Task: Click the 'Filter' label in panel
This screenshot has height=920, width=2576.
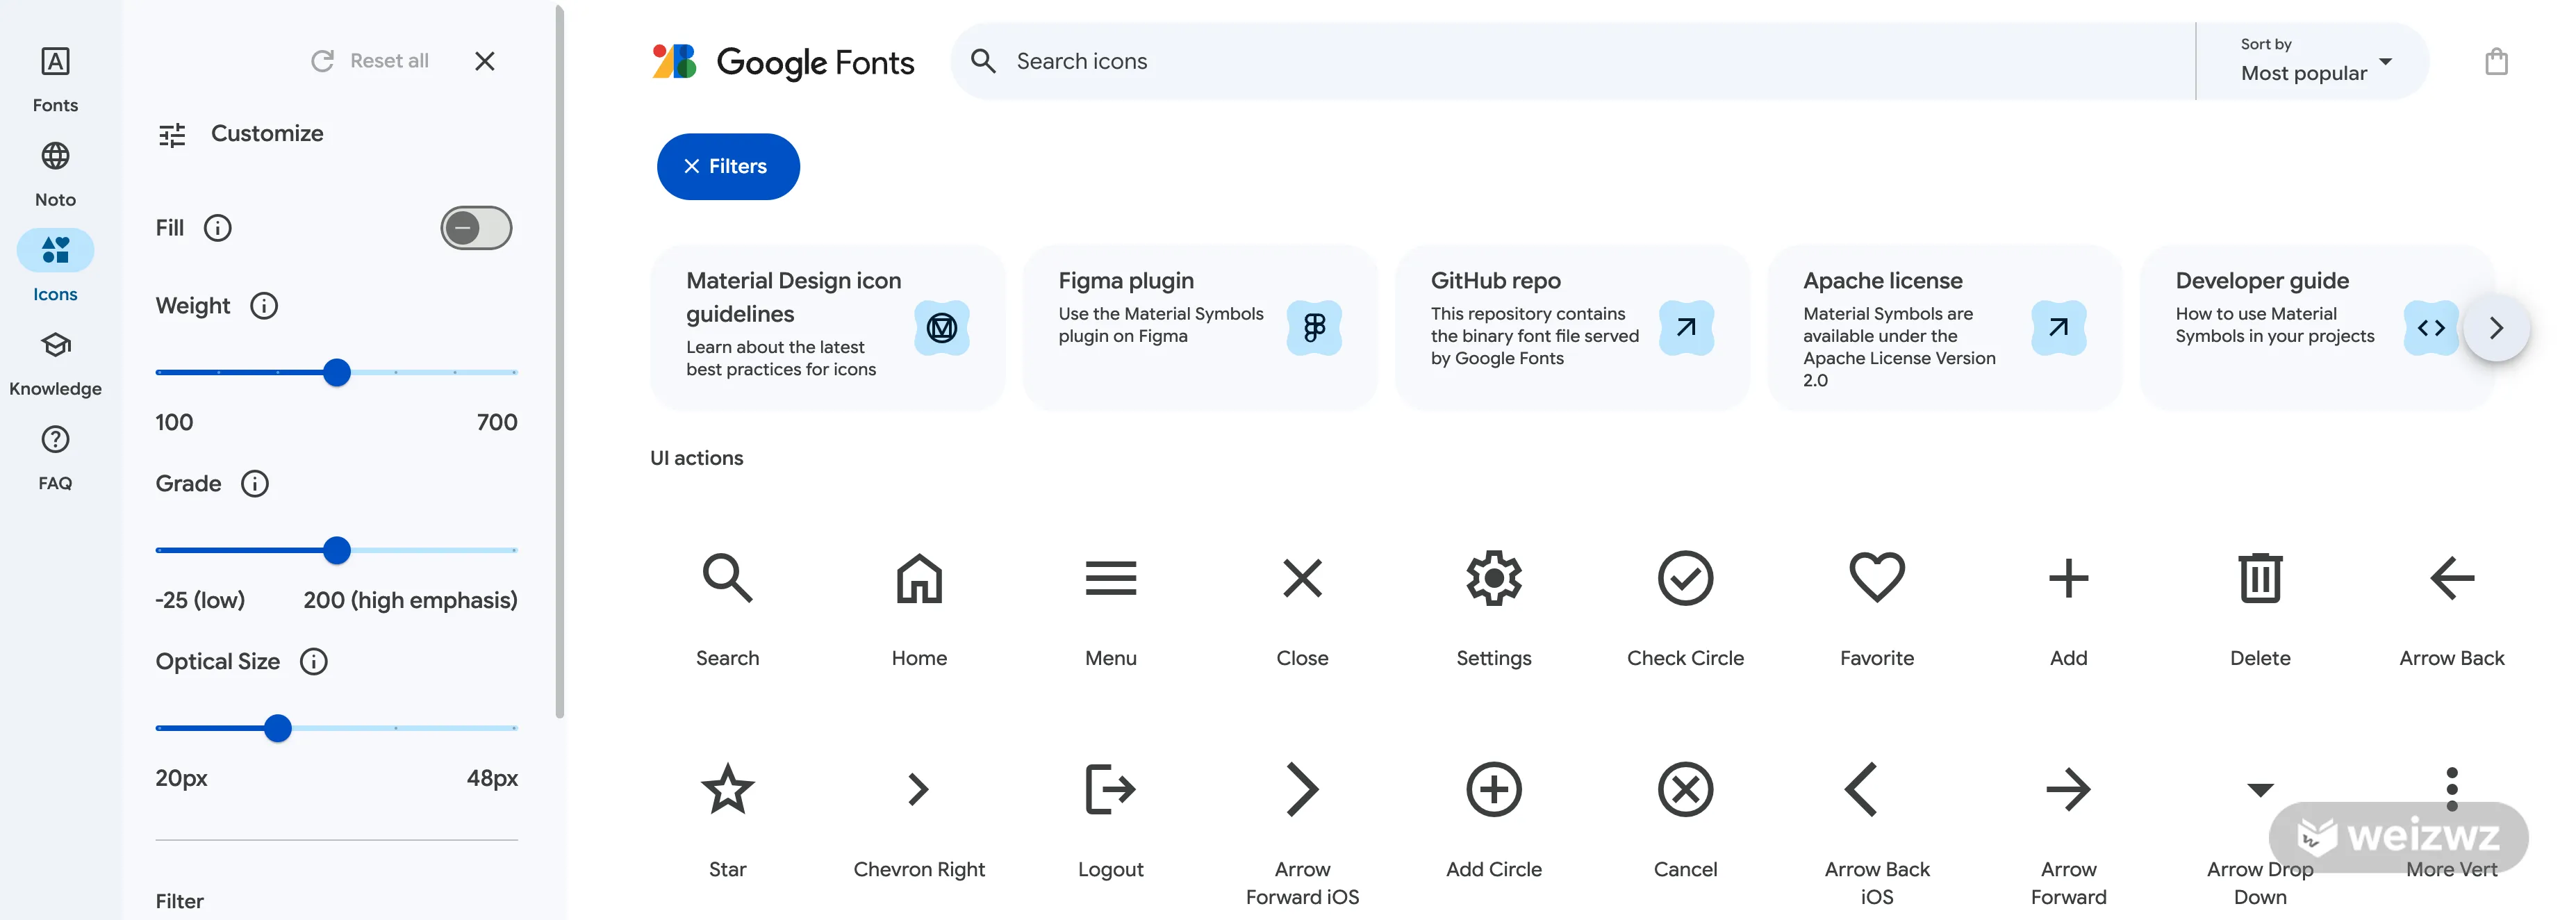Action: click(x=180, y=901)
